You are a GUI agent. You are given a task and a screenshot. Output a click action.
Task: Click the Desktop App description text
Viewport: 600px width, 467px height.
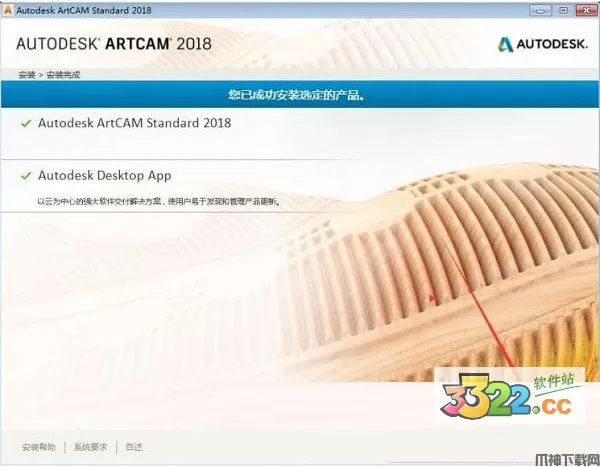click(x=158, y=201)
